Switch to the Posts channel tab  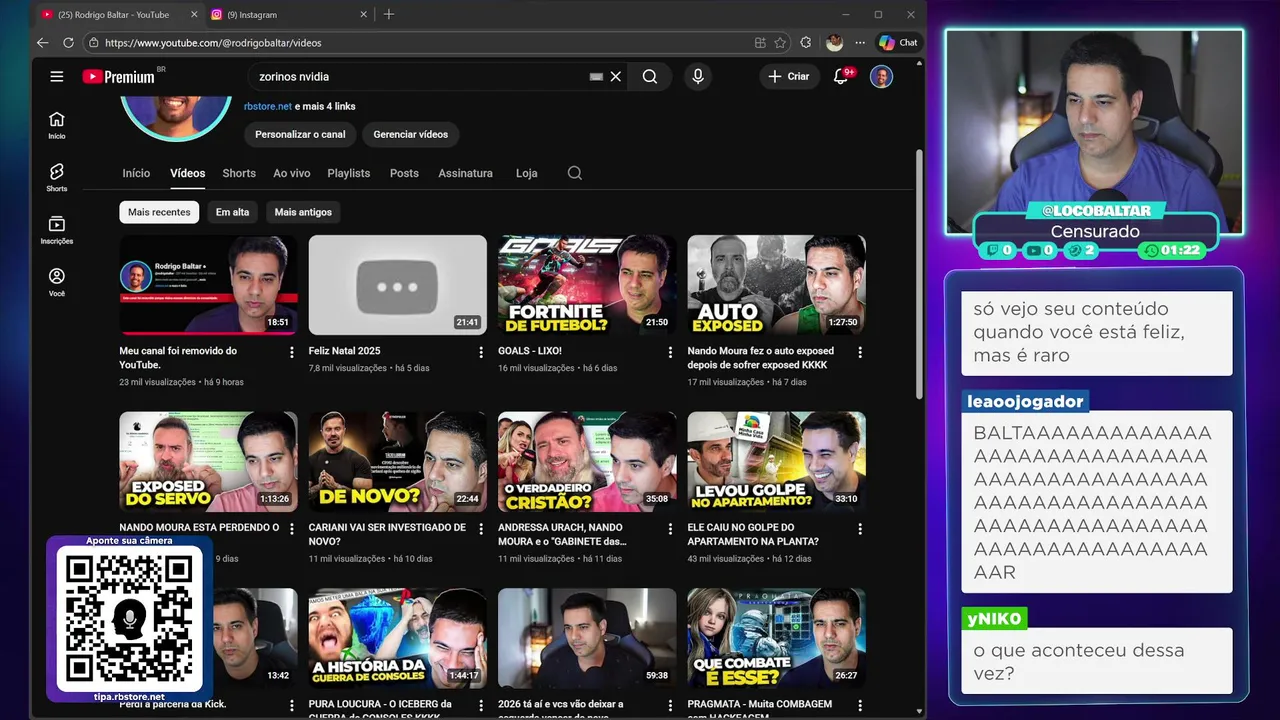[404, 173]
